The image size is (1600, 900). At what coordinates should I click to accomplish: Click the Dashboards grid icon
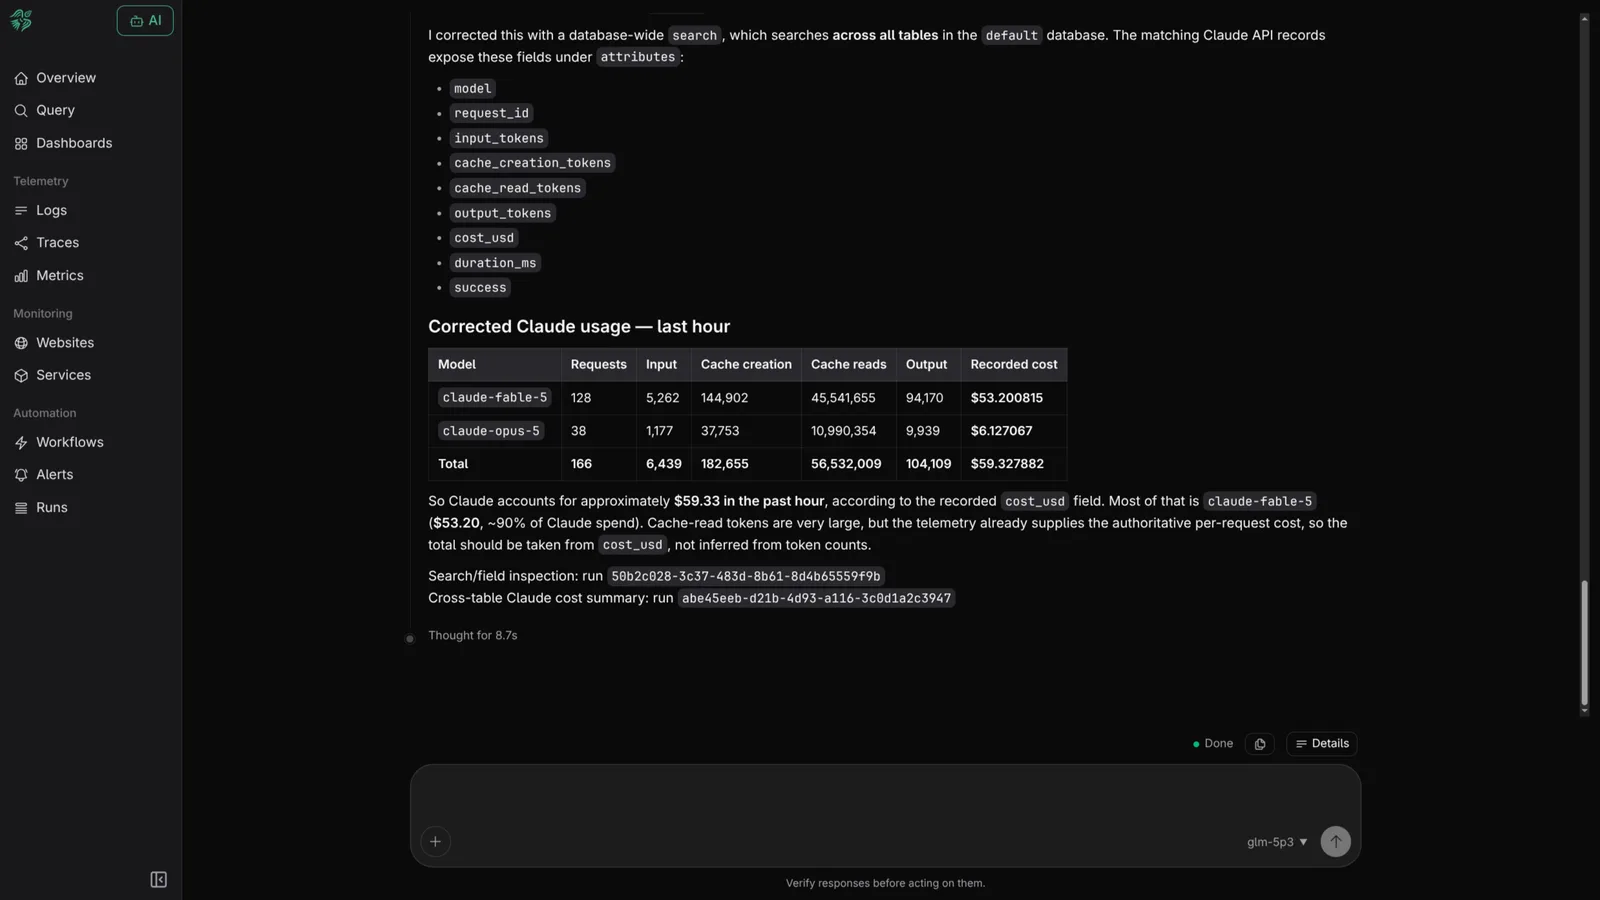pos(21,143)
